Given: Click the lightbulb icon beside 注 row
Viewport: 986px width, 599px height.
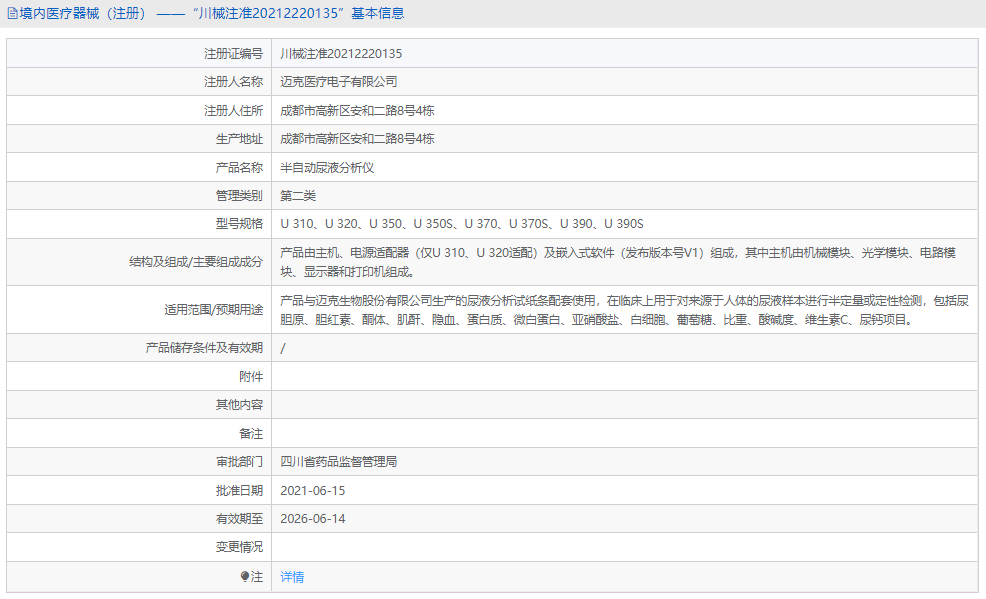Looking at the screenshot, I should [245, 577].
